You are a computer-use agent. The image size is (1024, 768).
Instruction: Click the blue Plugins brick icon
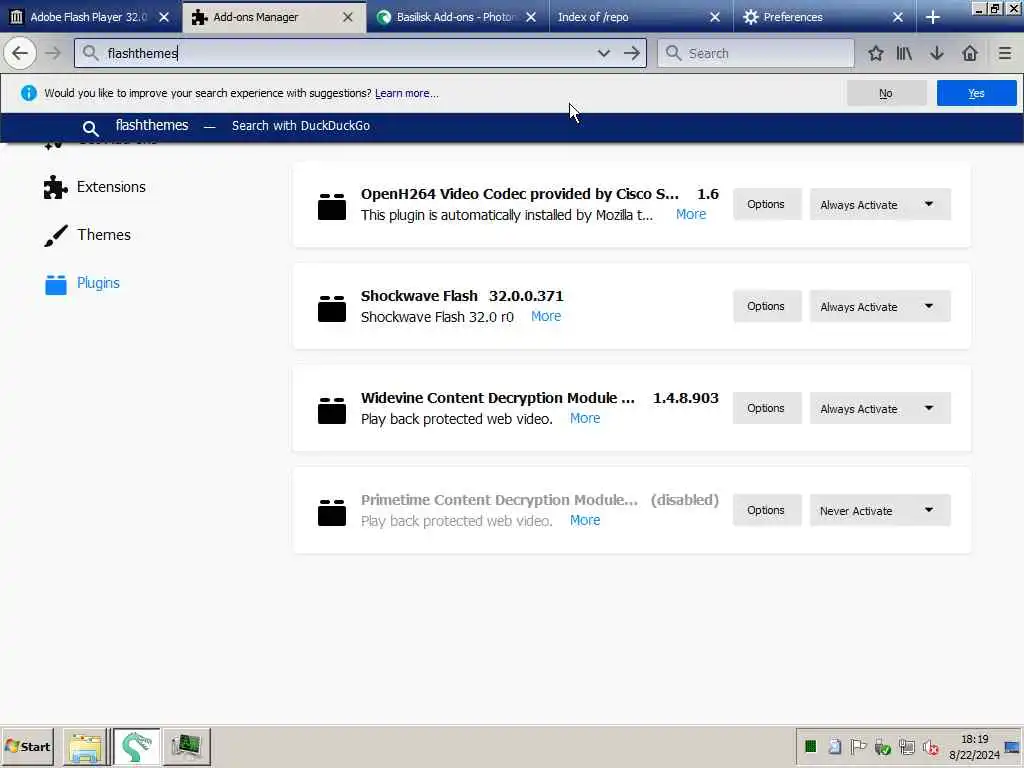point(56,284)
